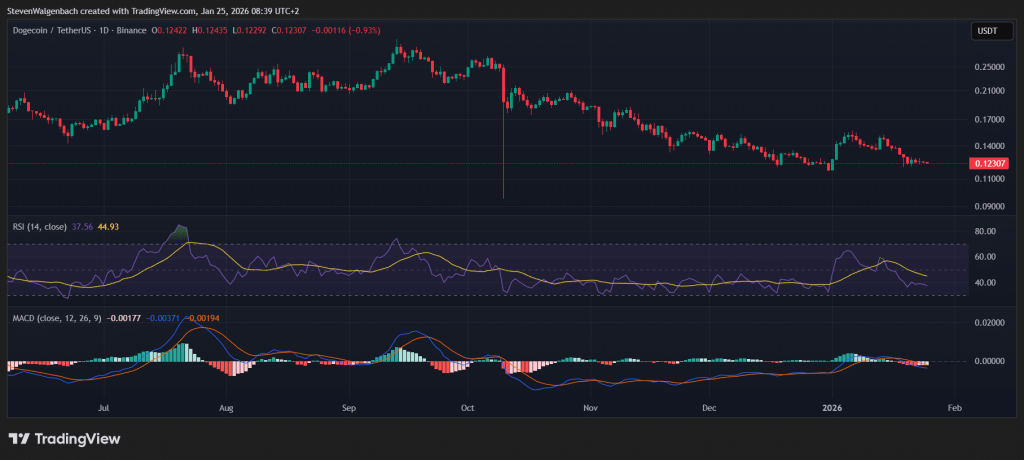1024x460 pixels.
Task: Click the 0.17000 price axis label
Action: click(x=989, y=120)
